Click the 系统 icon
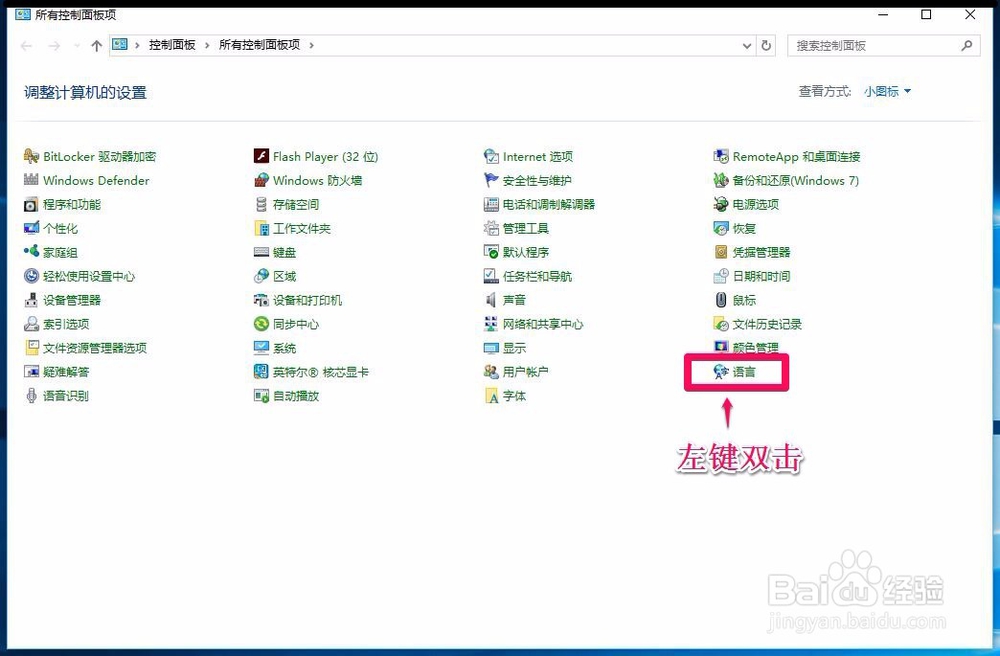This screenshot has width=1000, height=656. pos(261,348)
